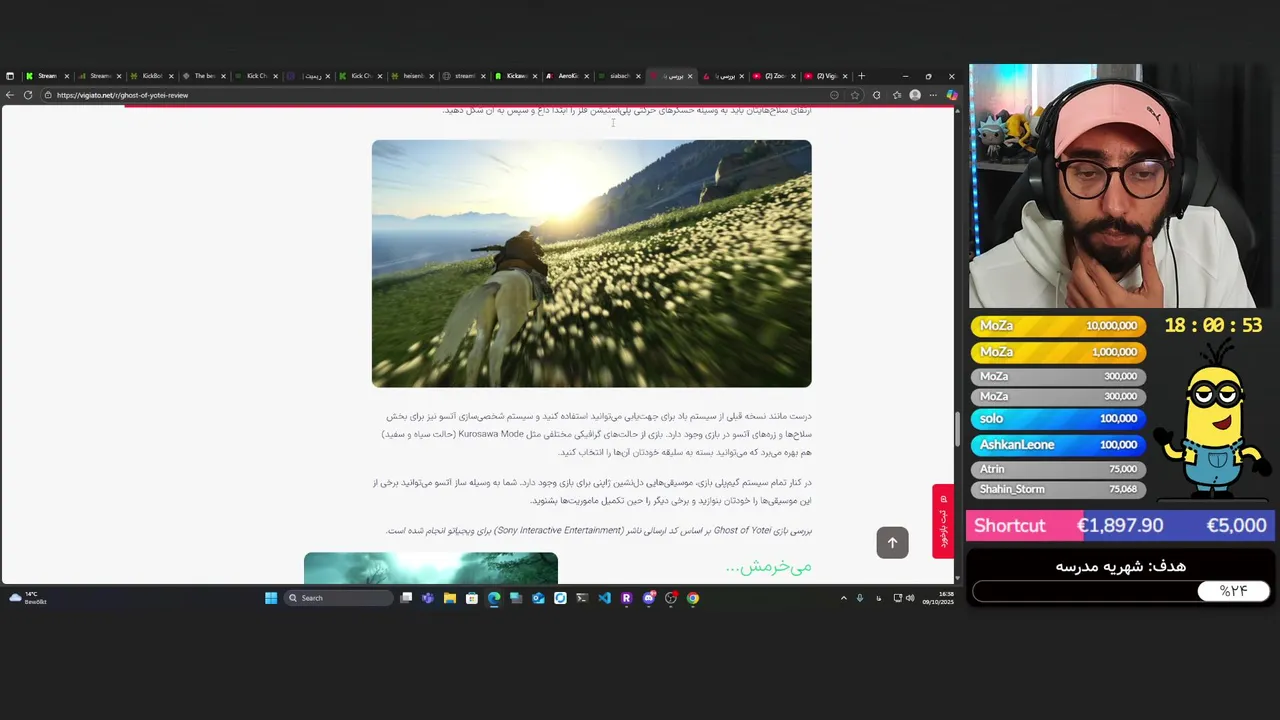Open the Windows Start menu
The image size is (1280, 720).
coord(270,598)
